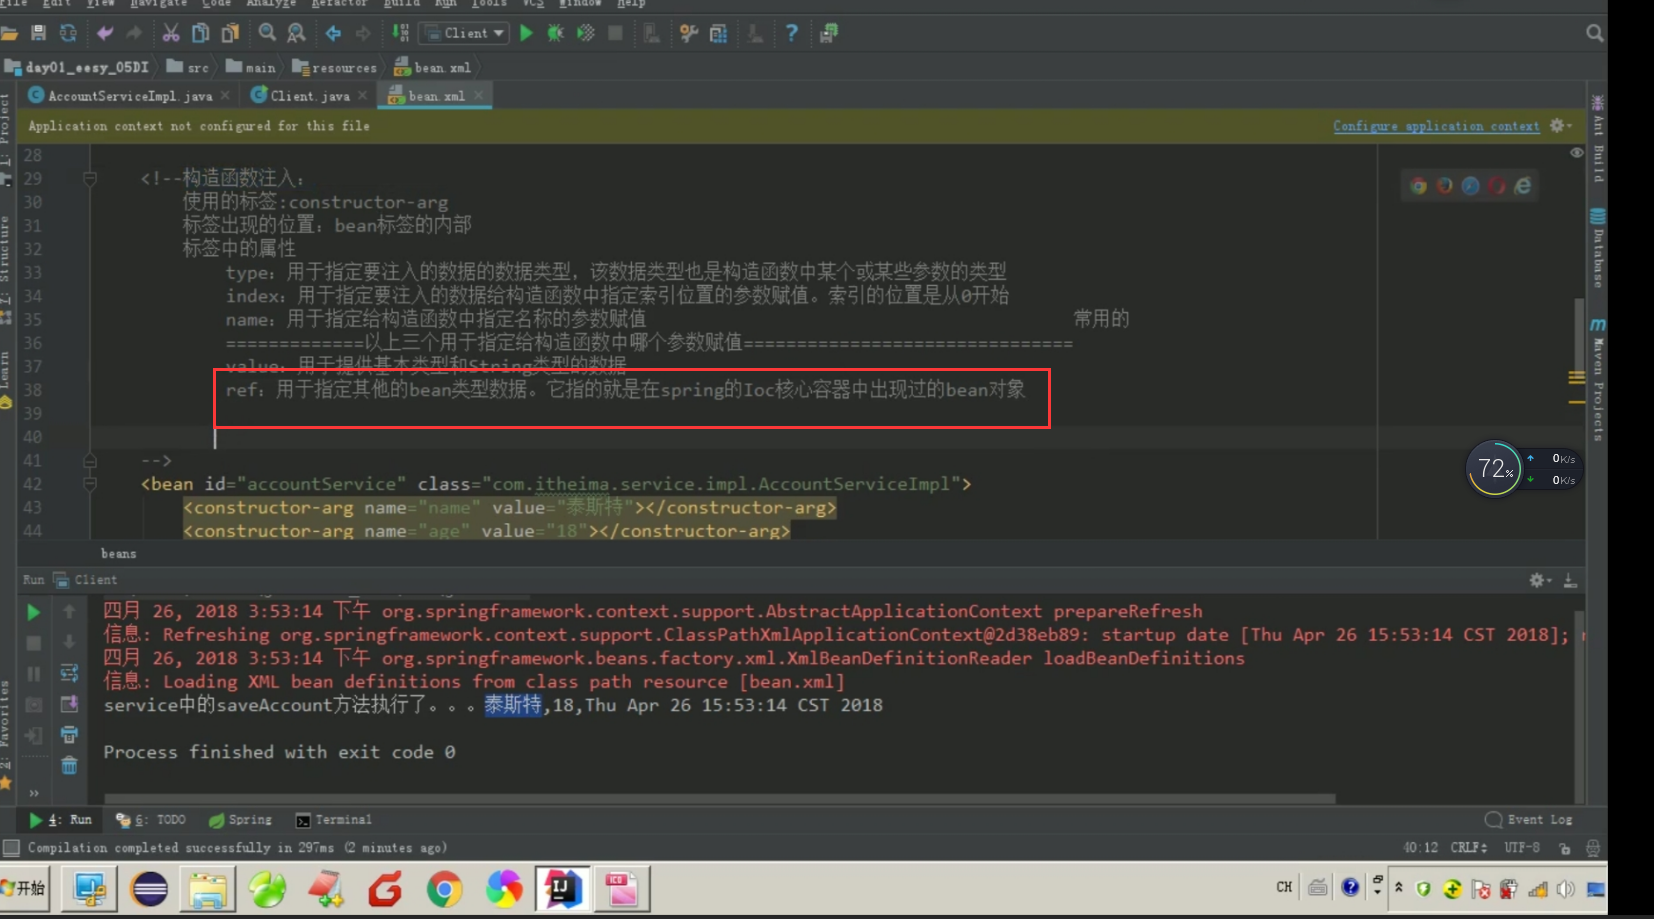Open preview in Chrome browser icon
This screenshot has height=919, width=1654.
1418,186
